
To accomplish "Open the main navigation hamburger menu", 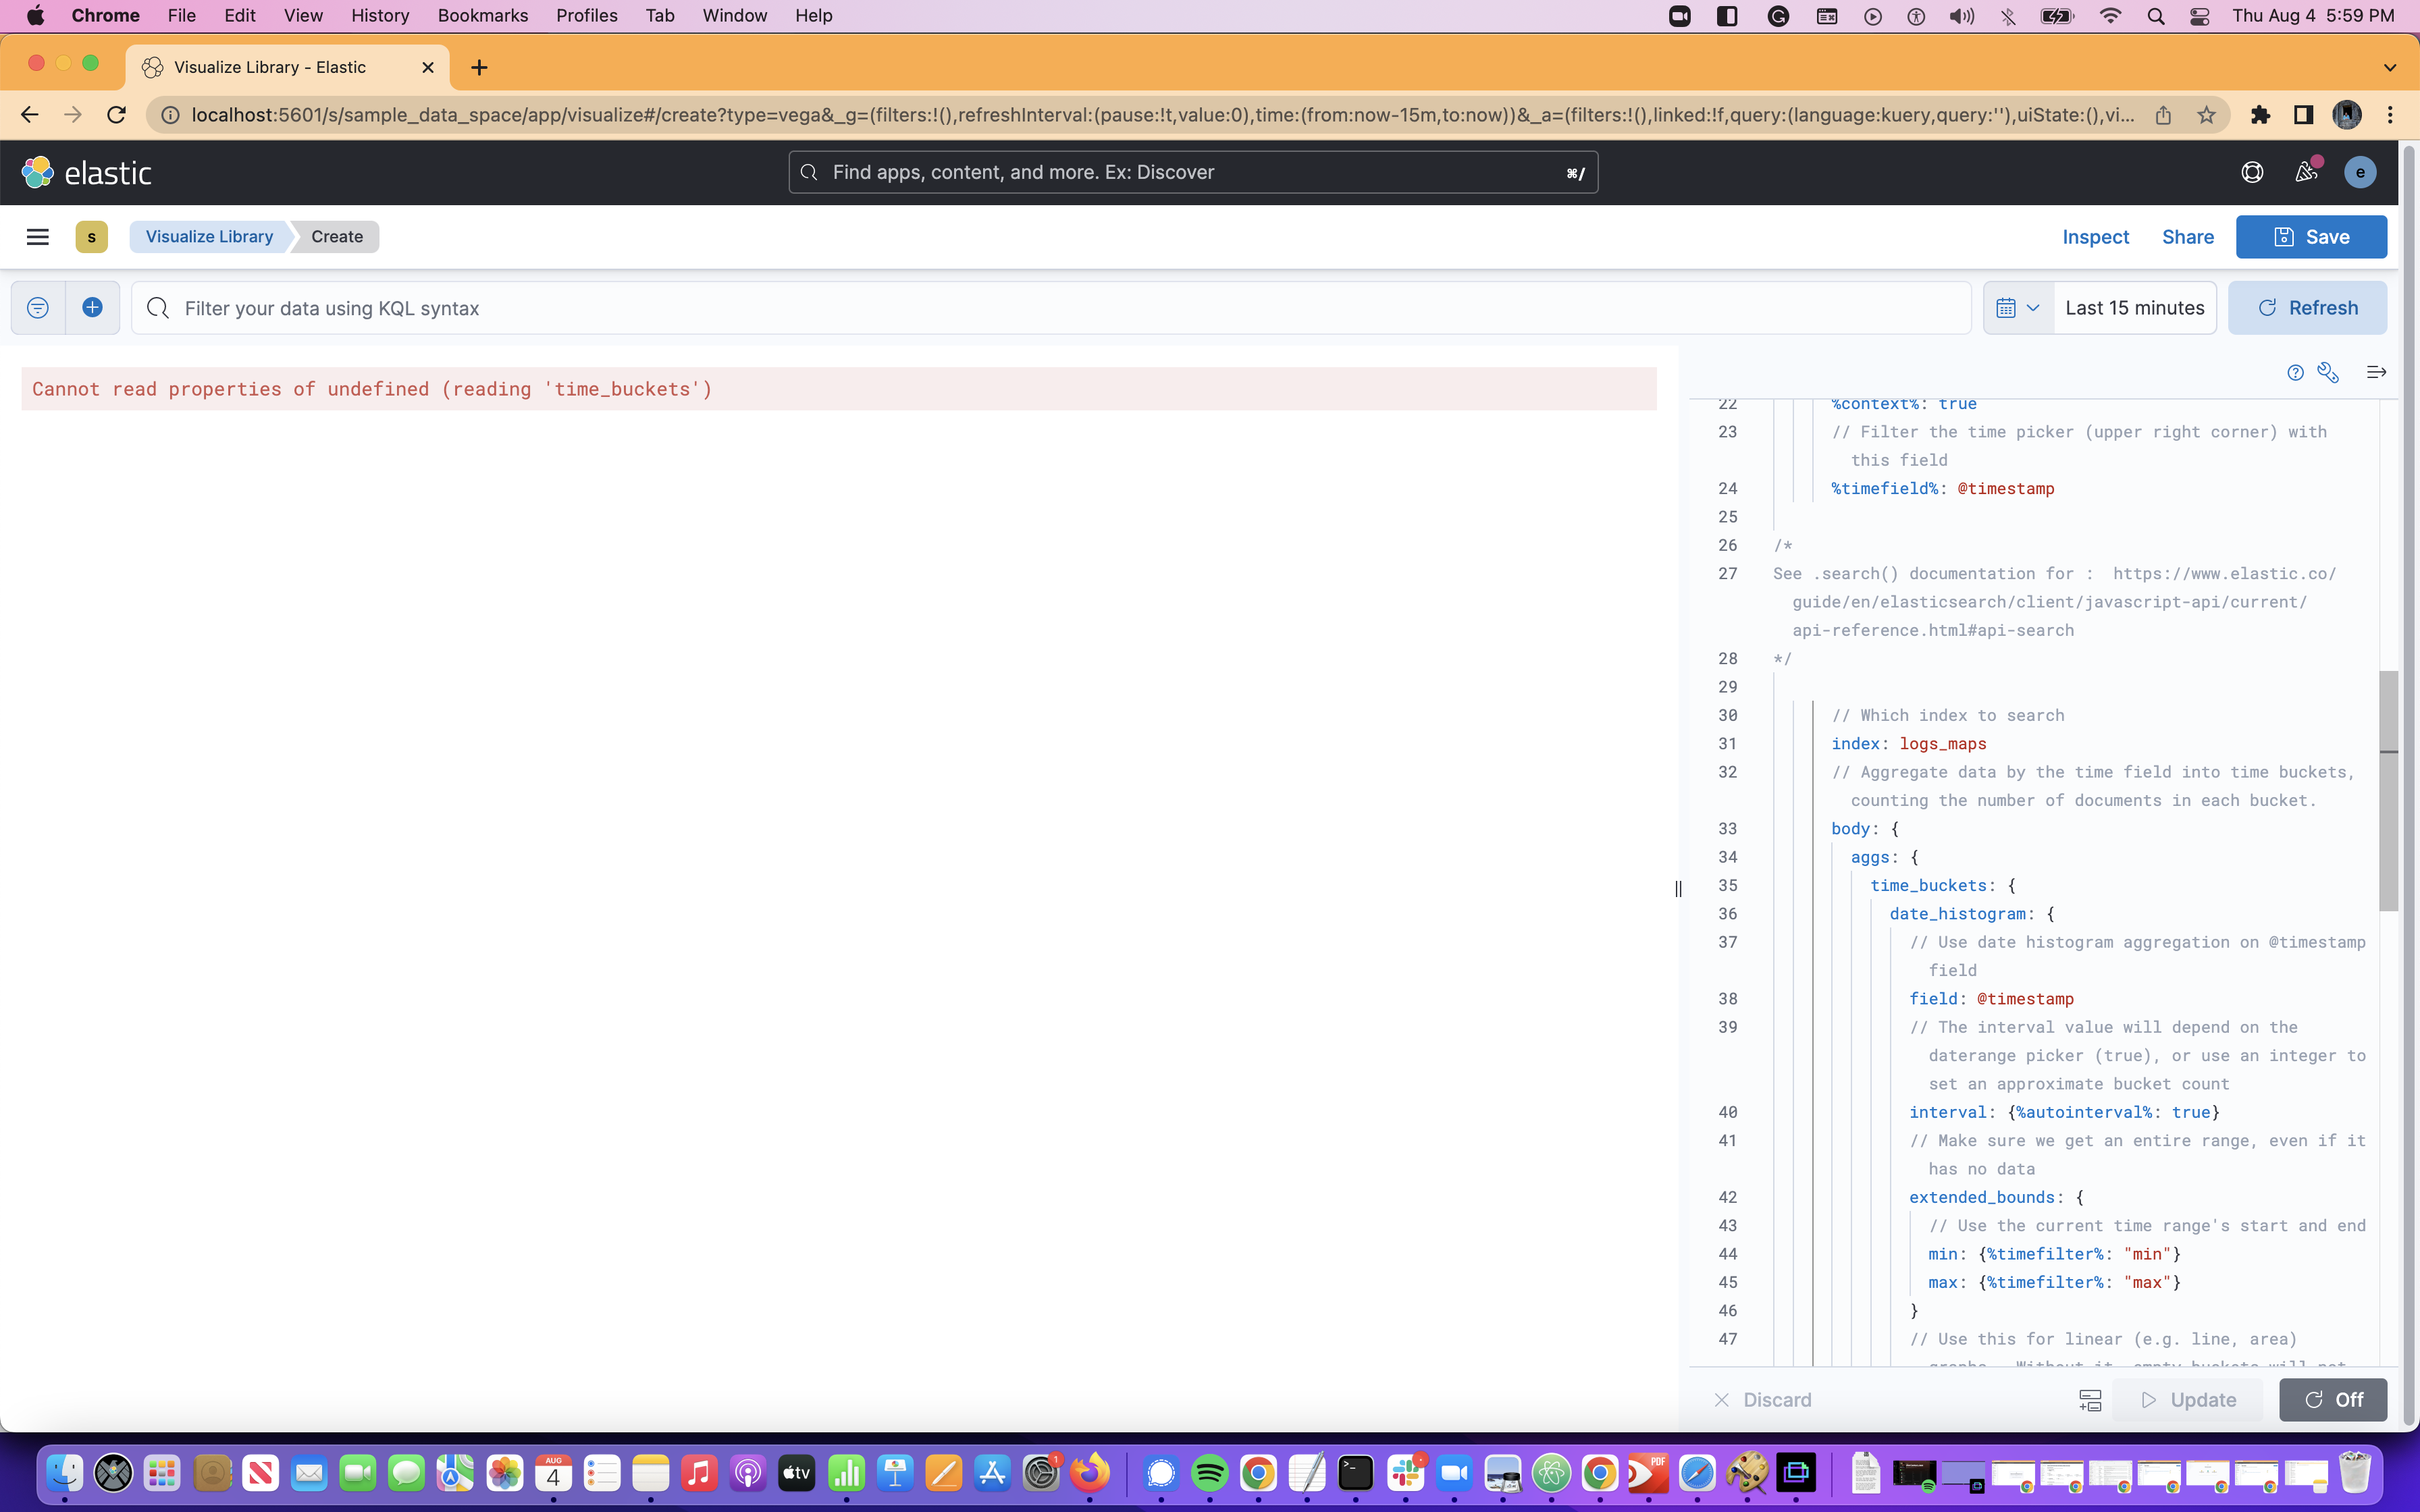I will [x=37, y=236].
